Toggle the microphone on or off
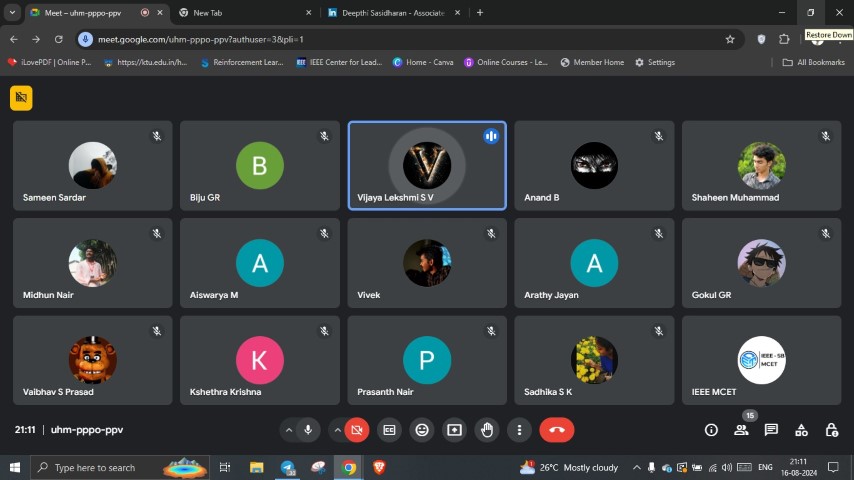This screenshot has width=854, height=480. tap(308, 430)
